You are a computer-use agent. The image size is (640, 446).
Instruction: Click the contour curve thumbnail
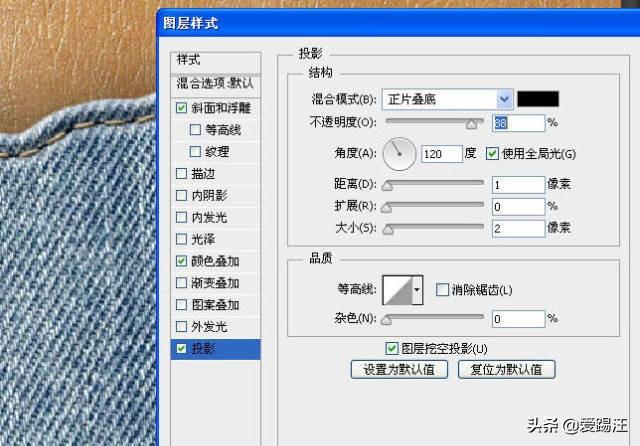pyautogui.click(x=397, y=290)
